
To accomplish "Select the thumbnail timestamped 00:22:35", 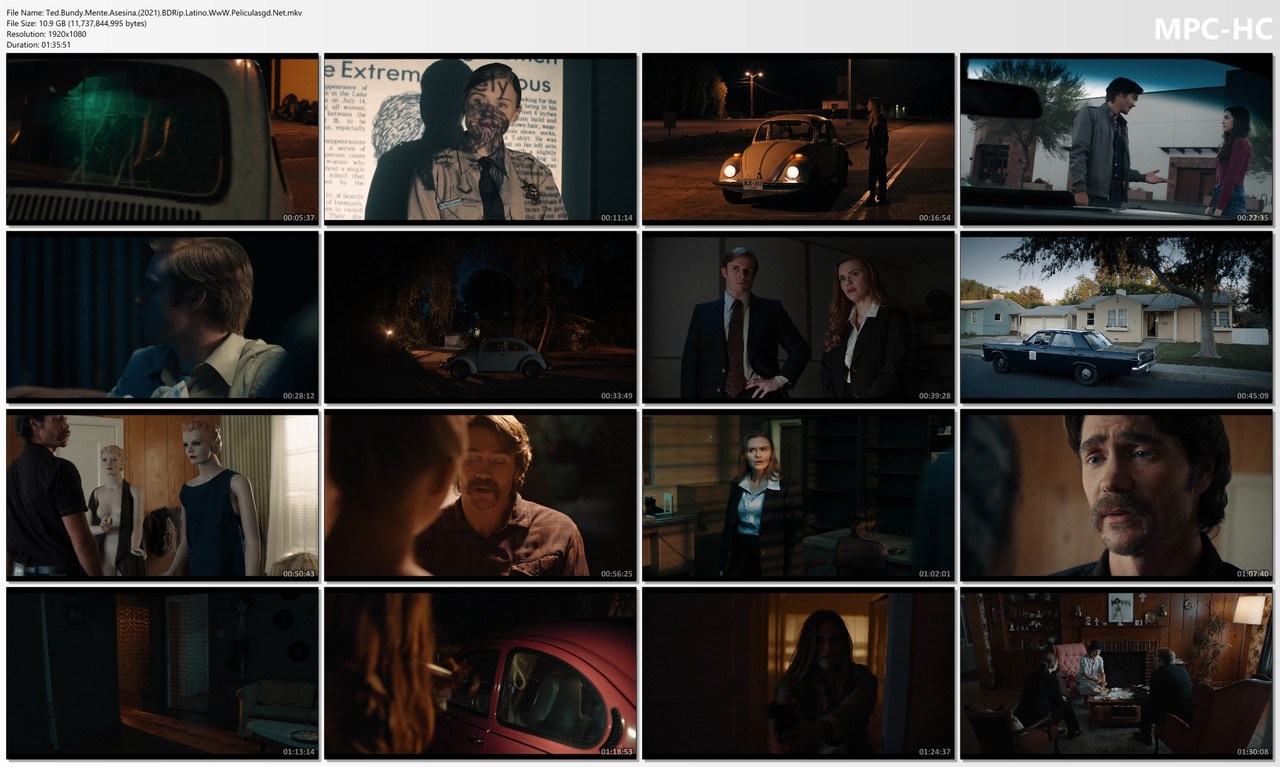I will (1116, 139).
